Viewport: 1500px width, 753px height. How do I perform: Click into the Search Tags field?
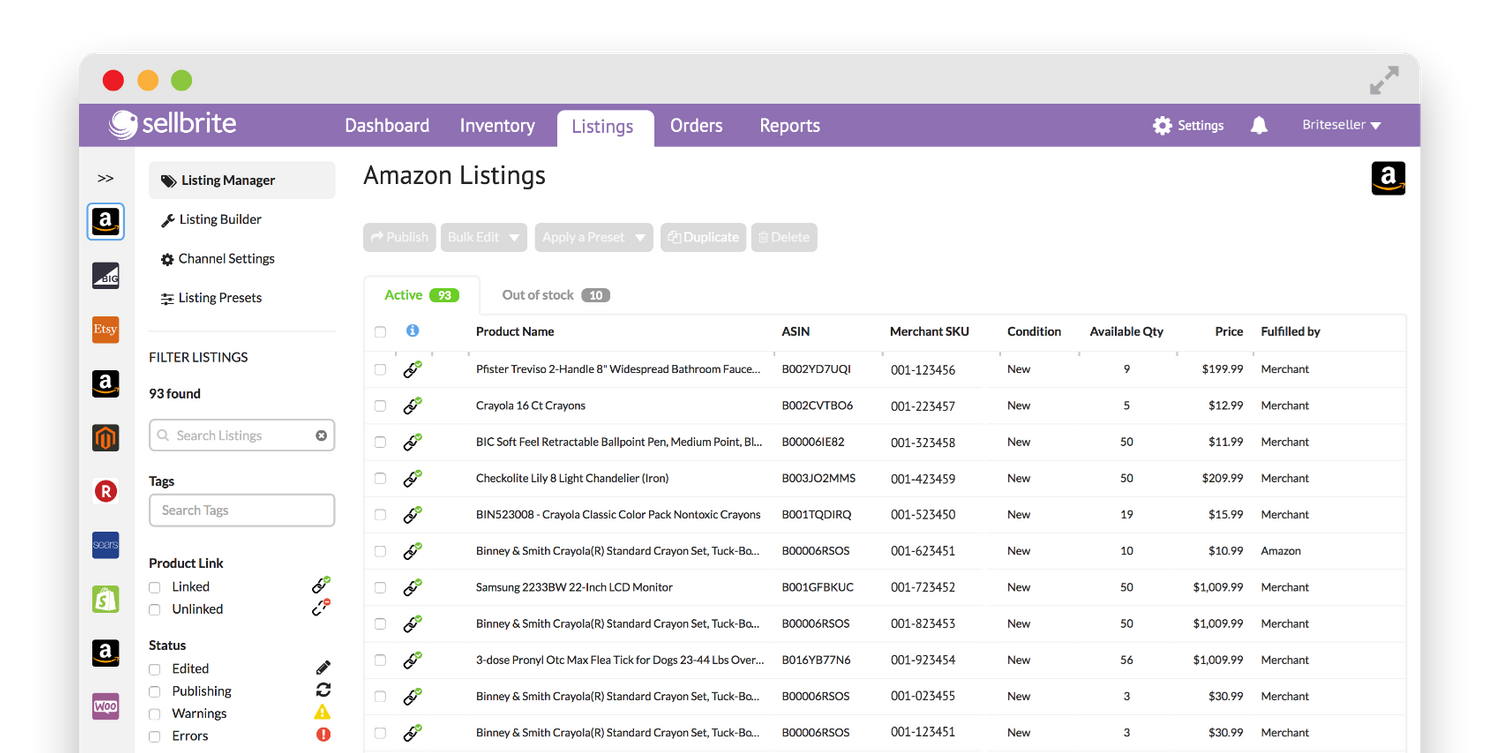click(x=242, y=510)
